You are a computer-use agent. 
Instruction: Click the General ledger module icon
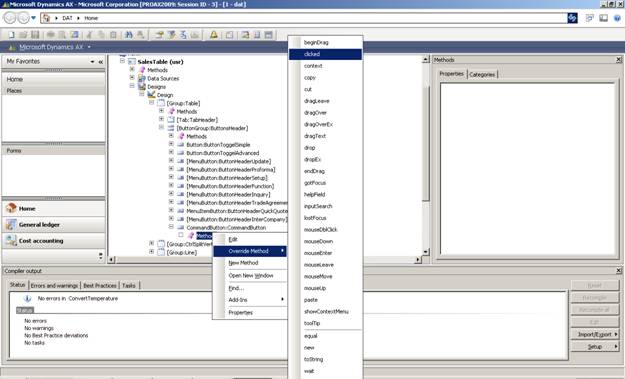pyautogui.click(x=11, y=224)
